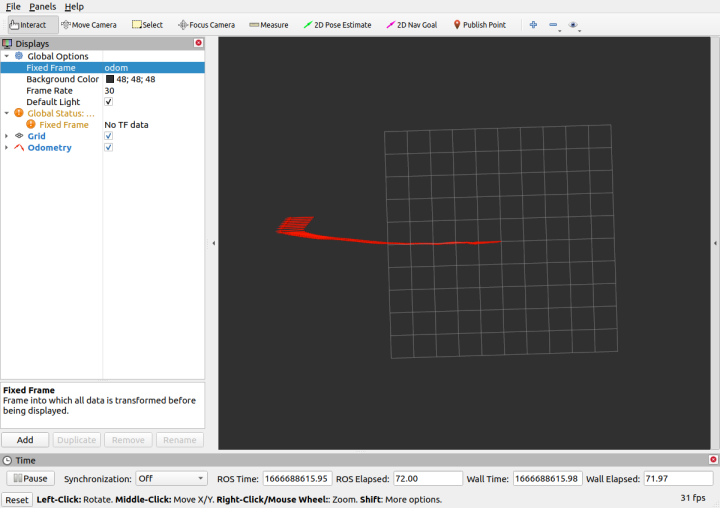Pick the Measure tool

click(x=269, y=25)
